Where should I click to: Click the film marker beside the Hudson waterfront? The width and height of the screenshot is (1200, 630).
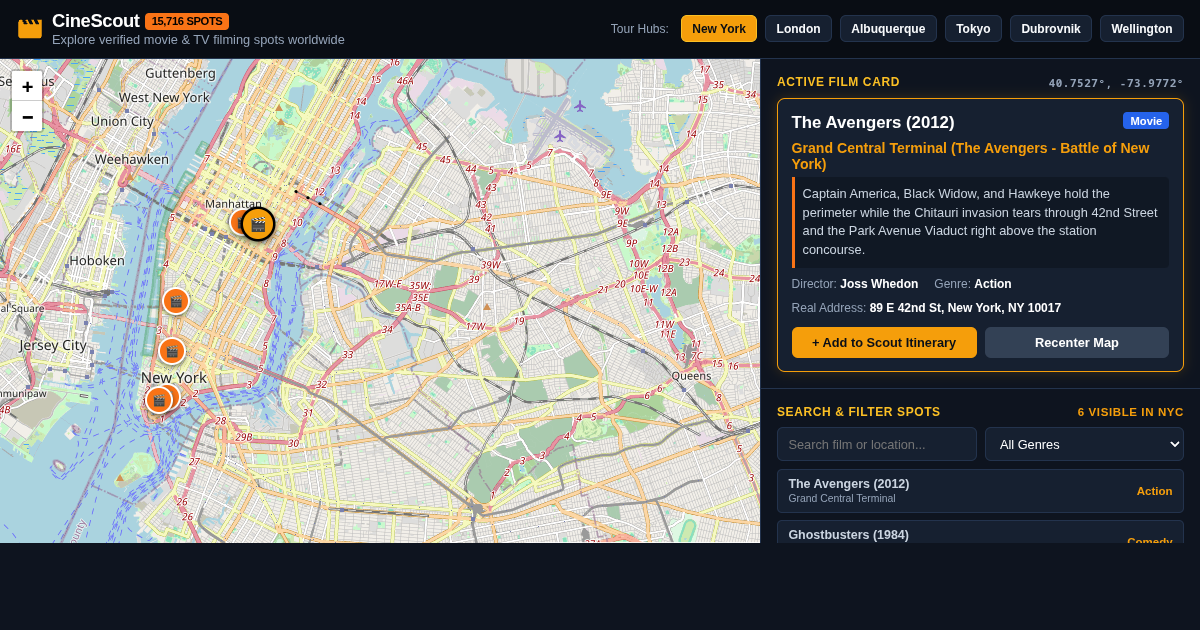pos(176,301)
